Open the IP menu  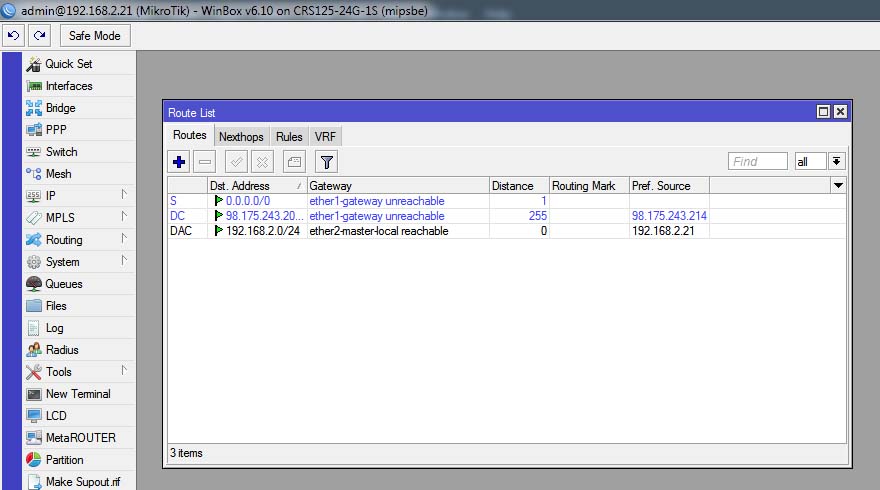click(79, 196)
